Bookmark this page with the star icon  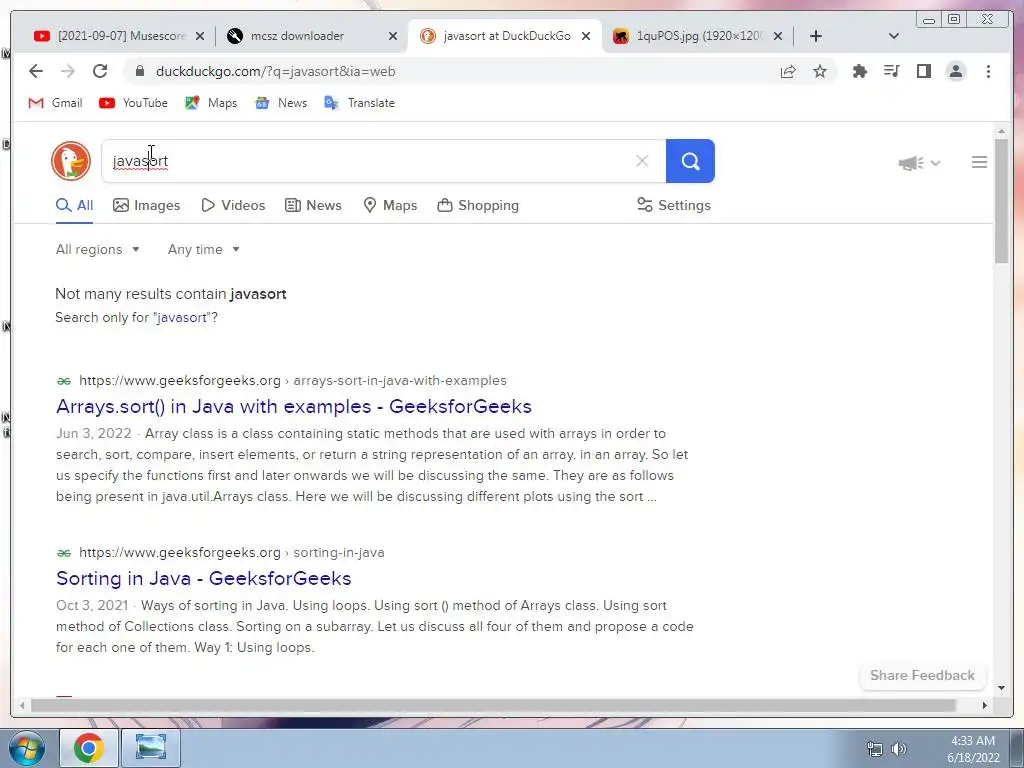pyautogui.click(x=820, y=71)
